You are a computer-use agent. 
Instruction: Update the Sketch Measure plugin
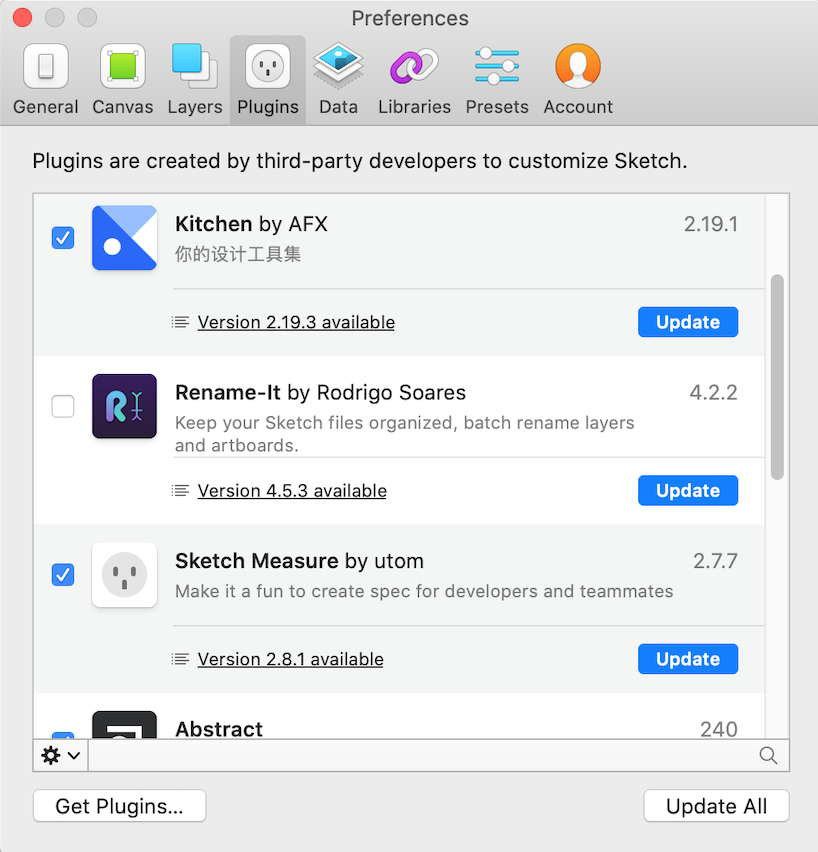pos(688,659)
